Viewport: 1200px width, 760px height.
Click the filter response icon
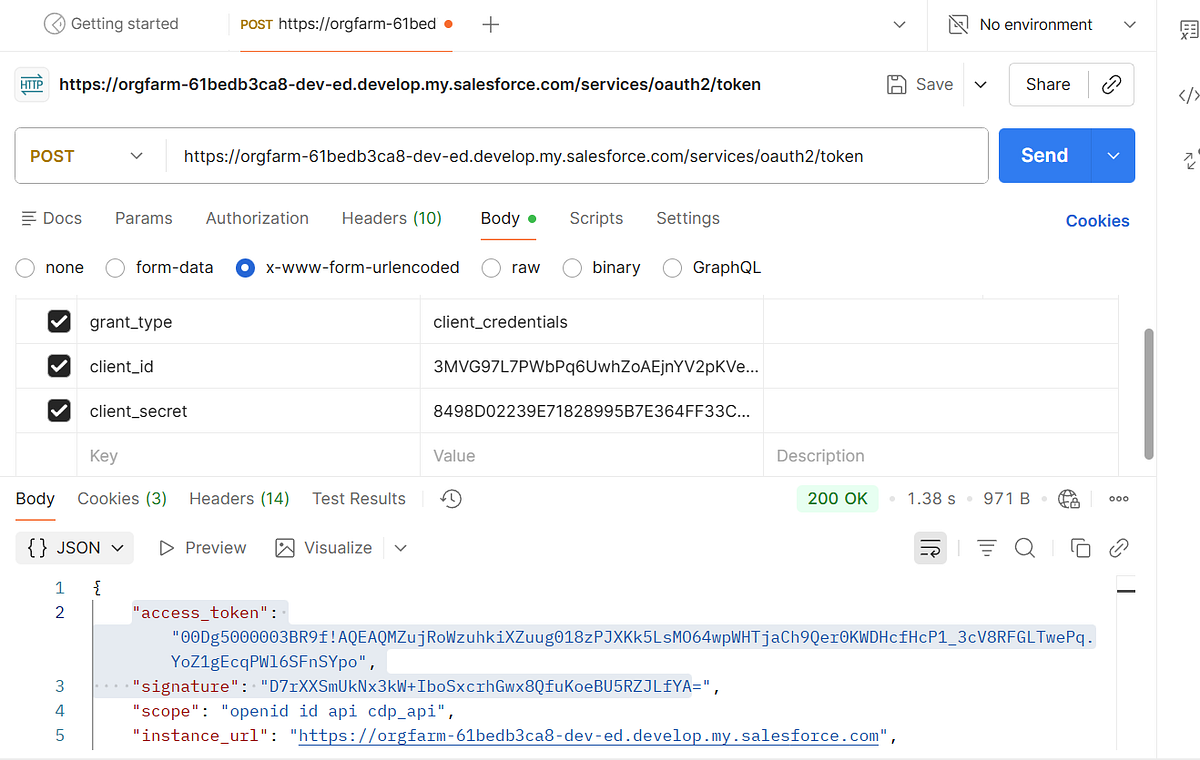(987, 548)
